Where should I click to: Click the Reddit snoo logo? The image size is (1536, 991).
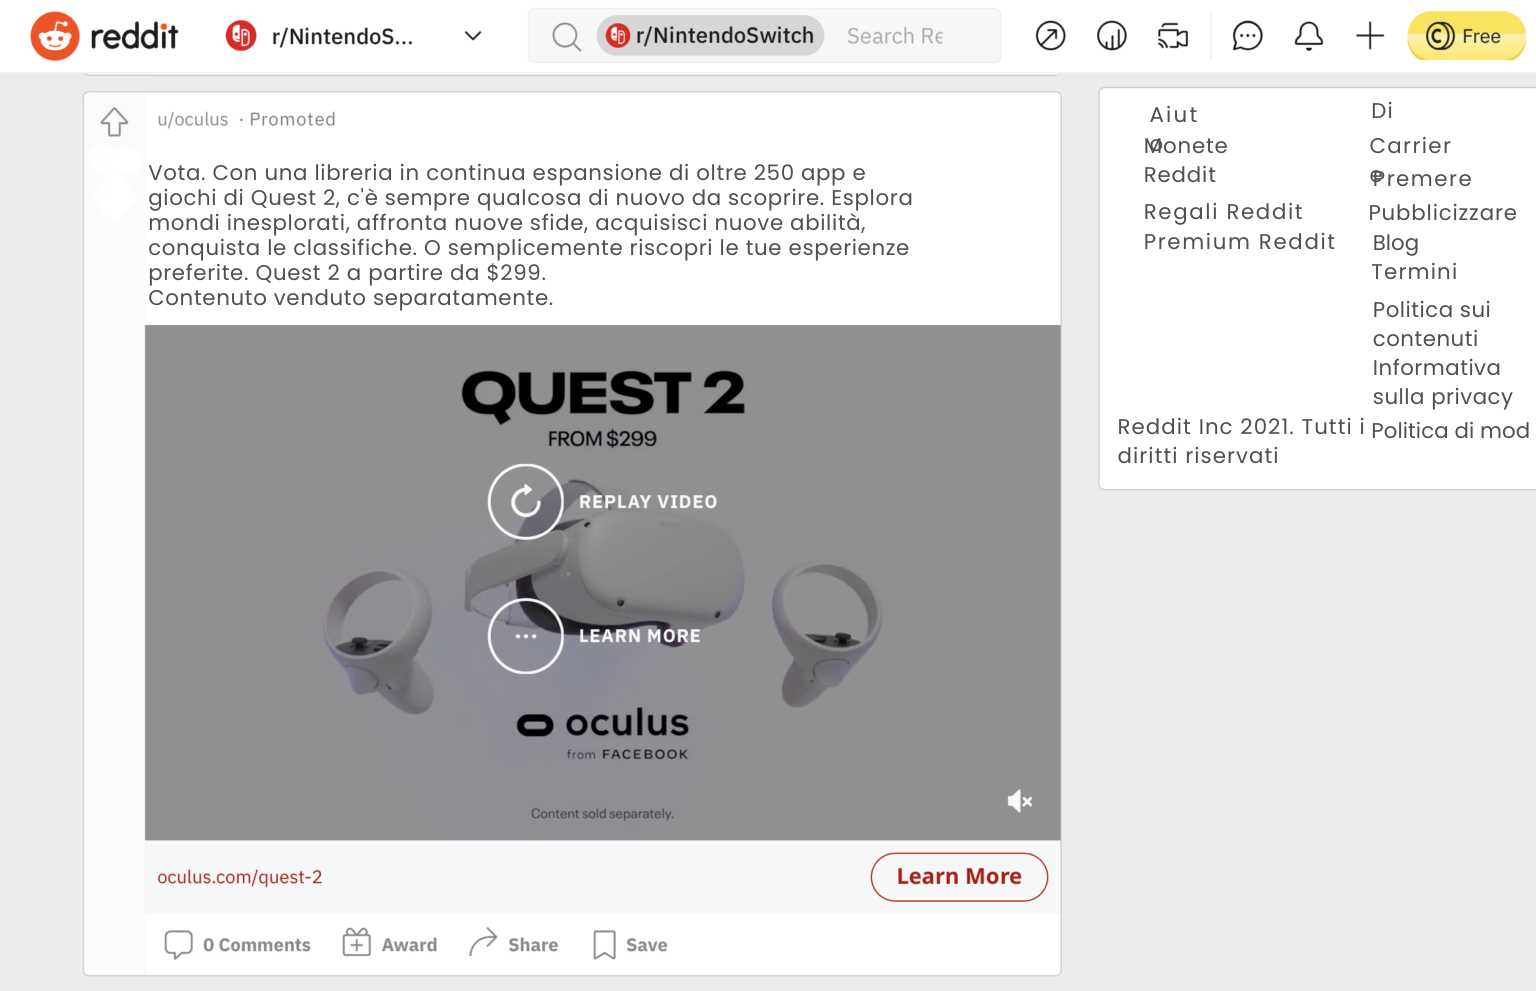coord(55,35)
